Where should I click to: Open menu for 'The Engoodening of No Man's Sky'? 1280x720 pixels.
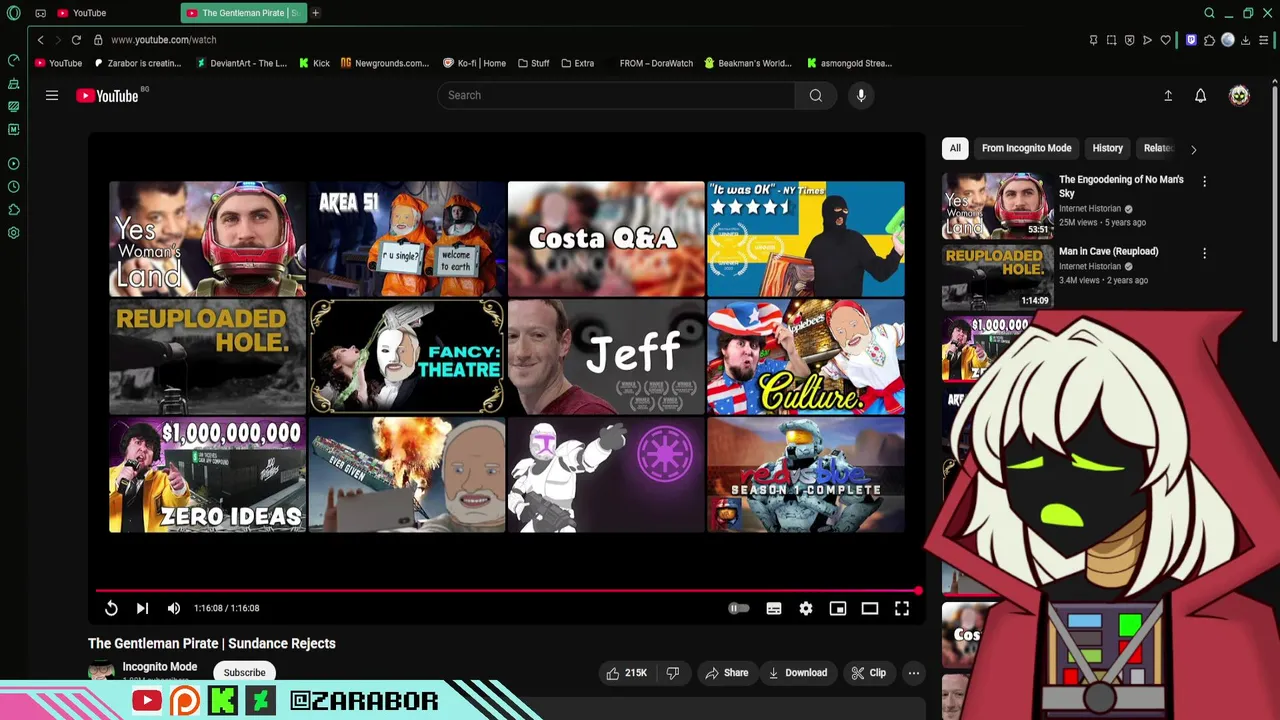tap(1204, 182)
